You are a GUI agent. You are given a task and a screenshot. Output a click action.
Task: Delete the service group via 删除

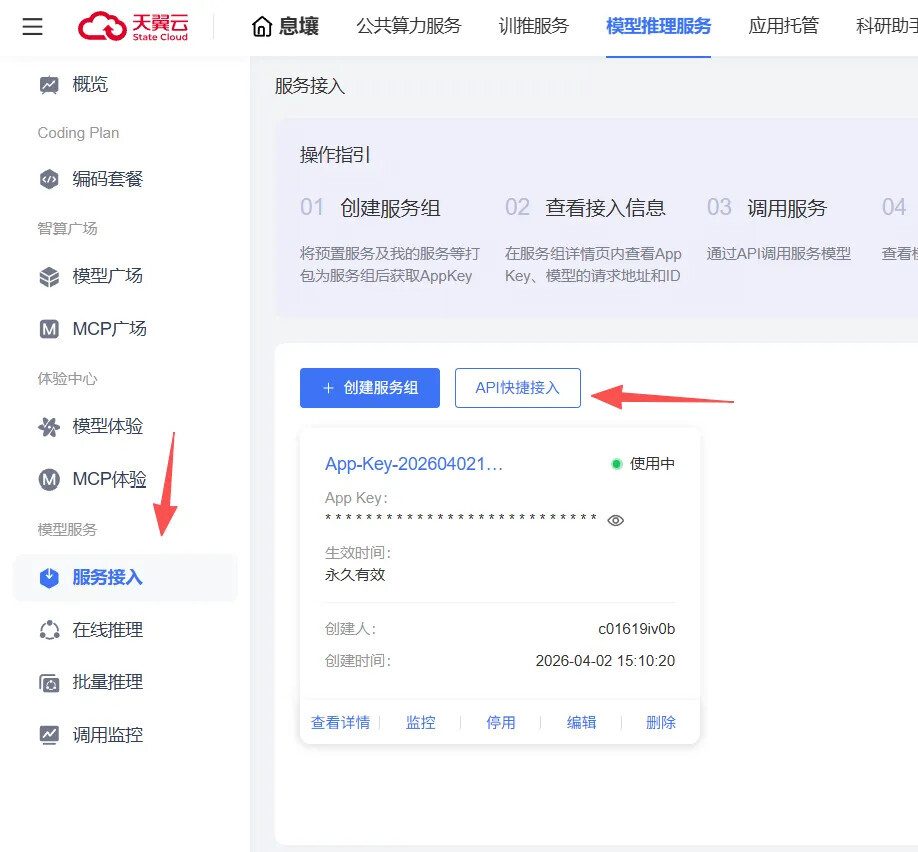tap(661, 722)
